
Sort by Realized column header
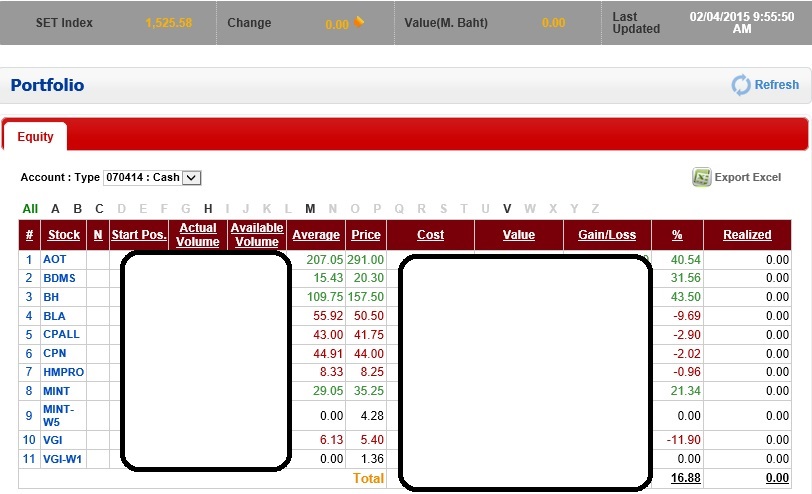(747, 235)
